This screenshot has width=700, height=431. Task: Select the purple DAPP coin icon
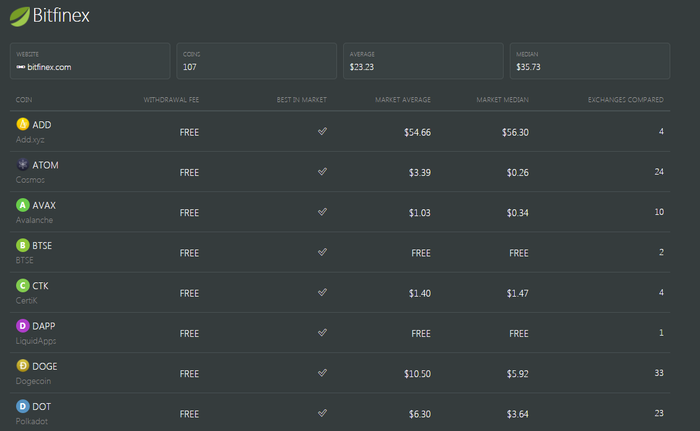click(x=23, y=326)
